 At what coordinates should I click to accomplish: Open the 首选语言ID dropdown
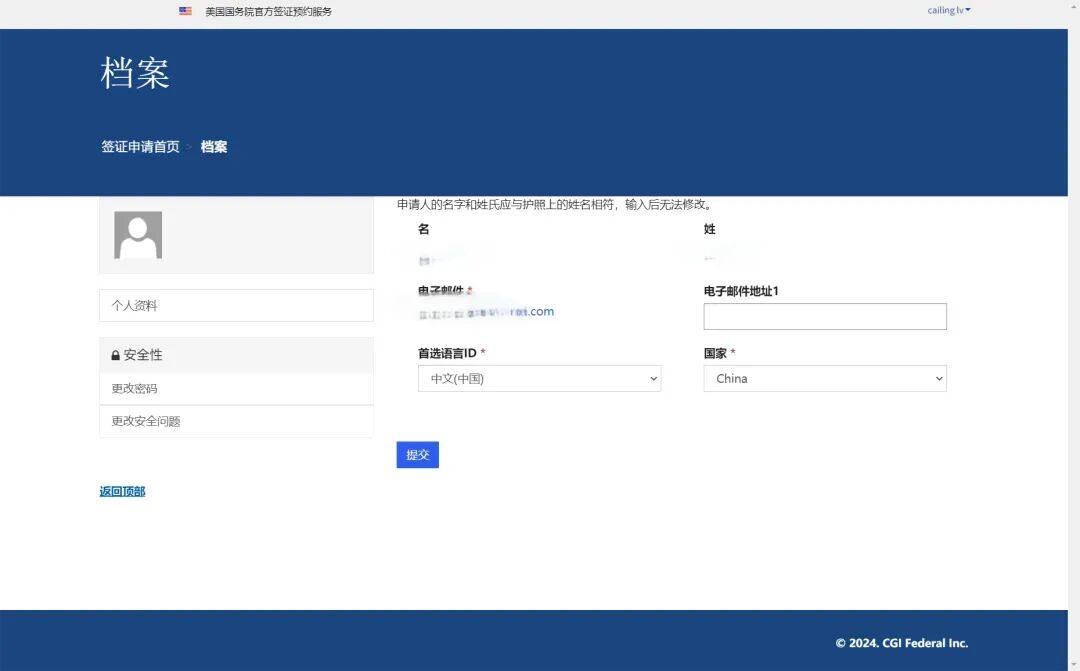pyautogui.click(x=539, y=378)
